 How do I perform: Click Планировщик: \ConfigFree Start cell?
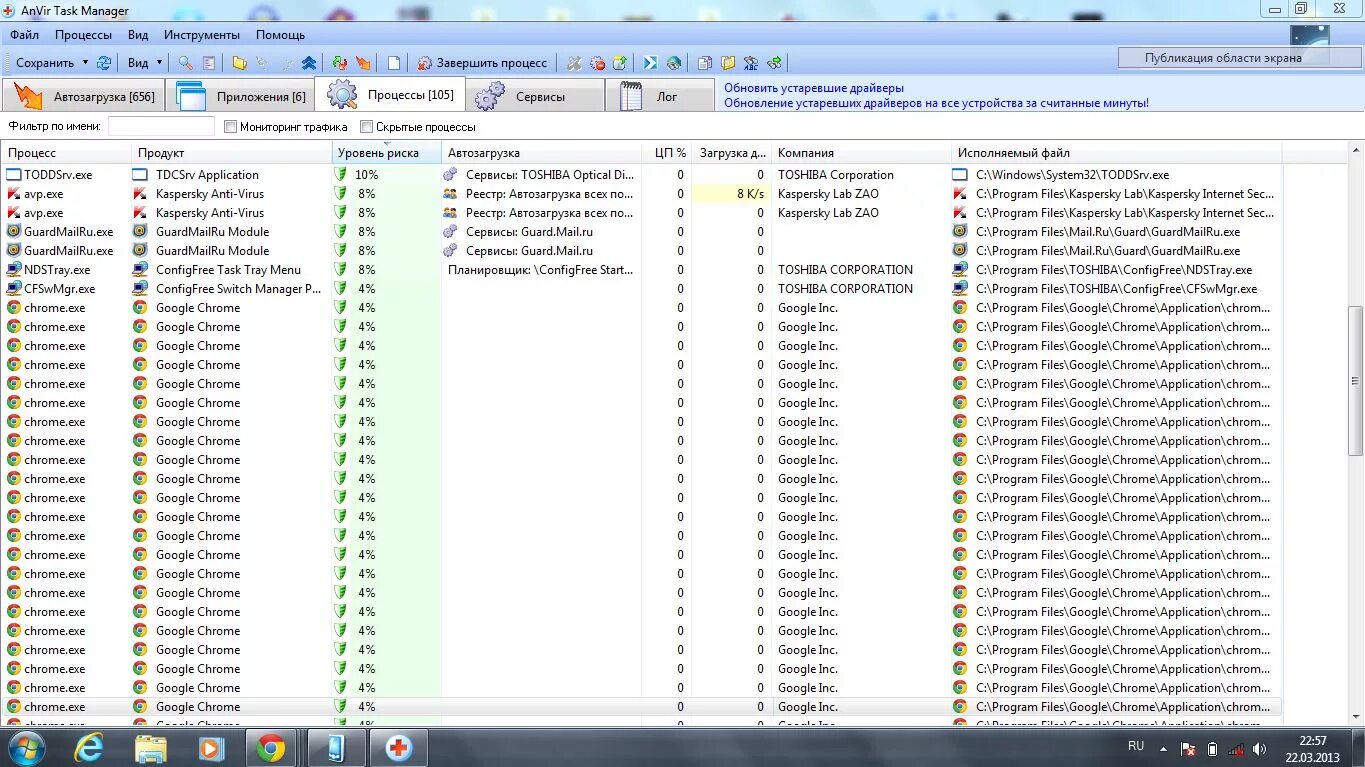(540, 270)
